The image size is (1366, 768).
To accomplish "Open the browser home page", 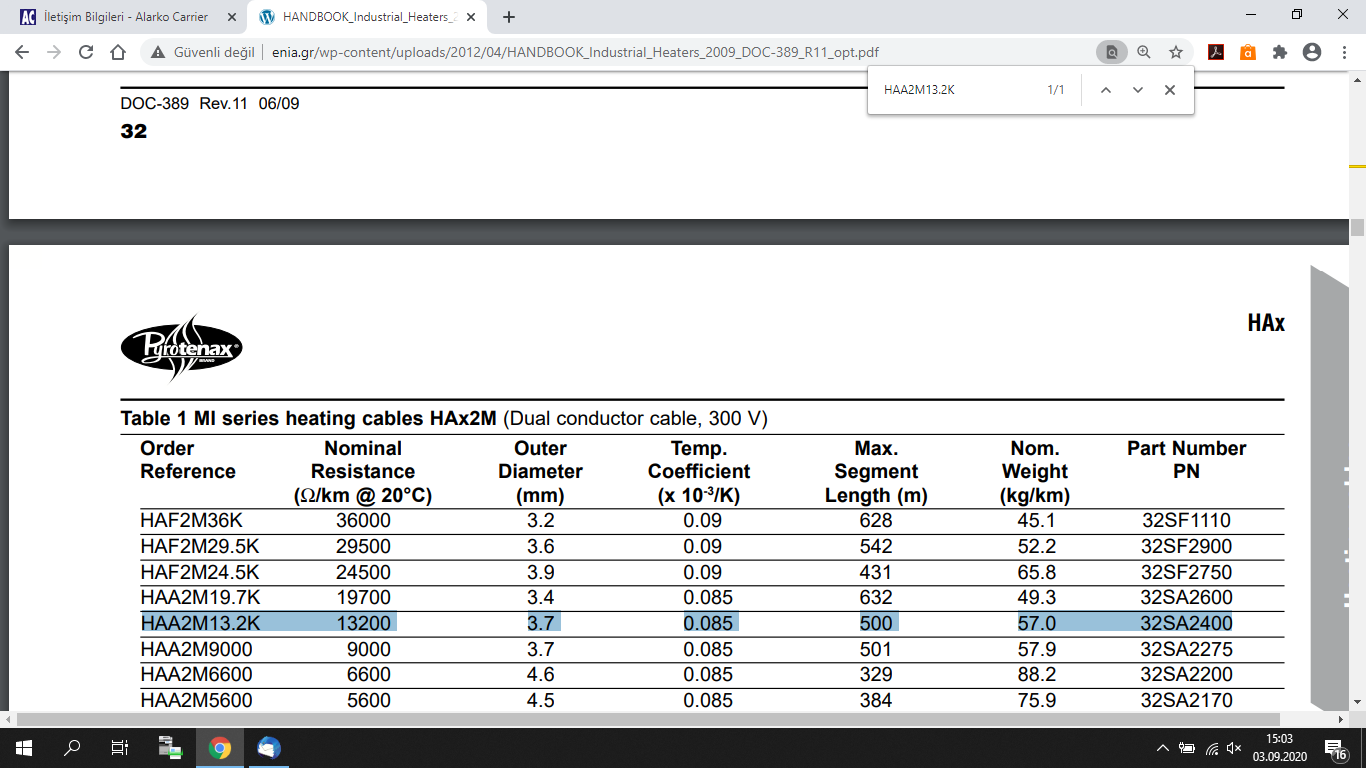I will [x=118, y=53].
